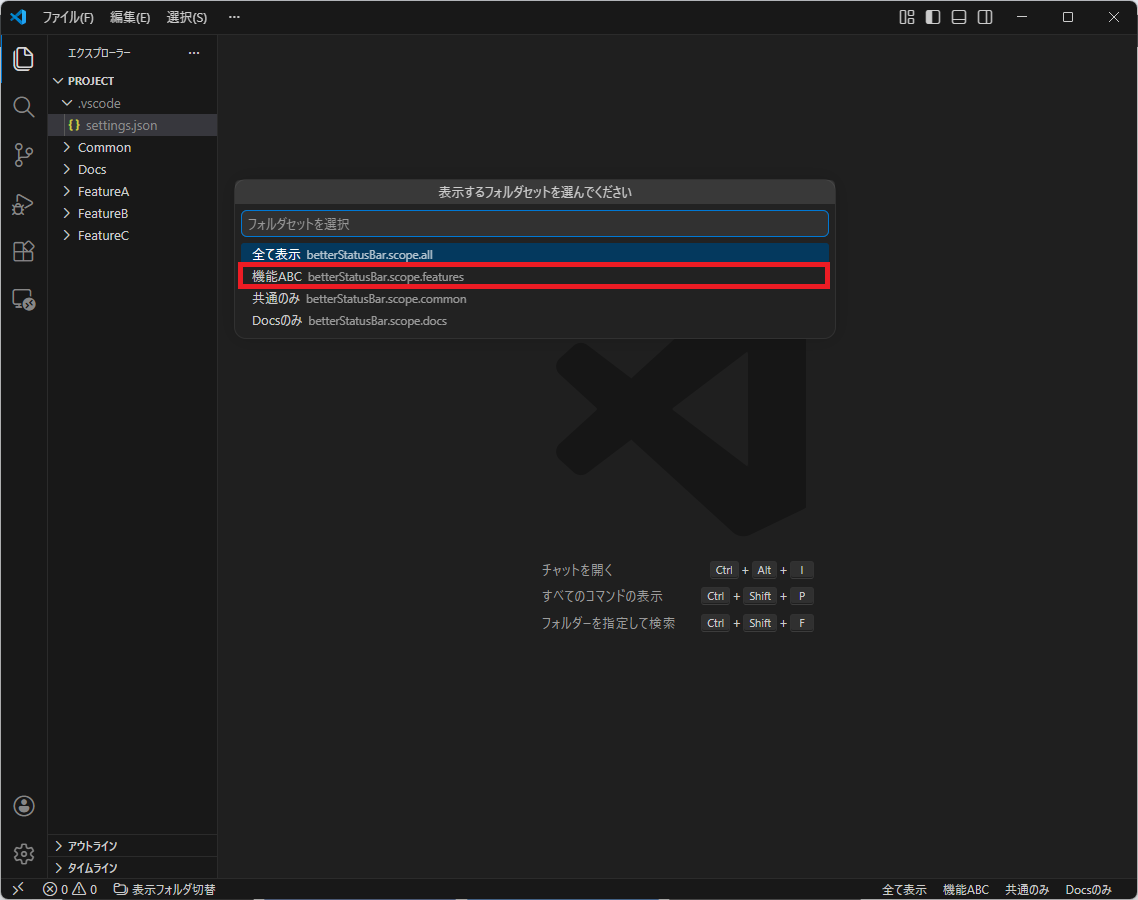
Task: Click the remote window status bar icon
Action: 17,889
